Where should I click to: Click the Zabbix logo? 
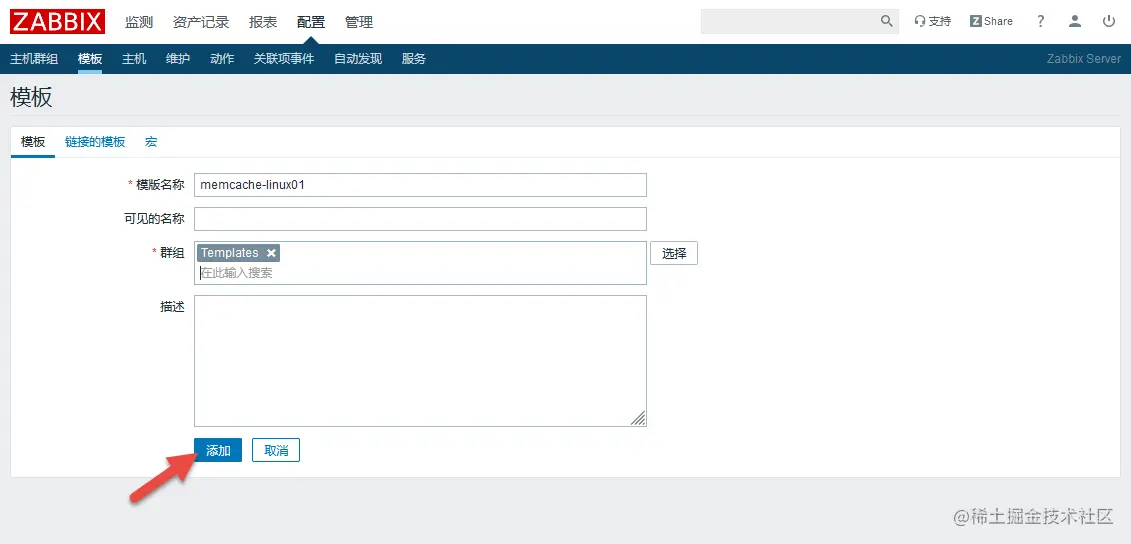[58, 22]
